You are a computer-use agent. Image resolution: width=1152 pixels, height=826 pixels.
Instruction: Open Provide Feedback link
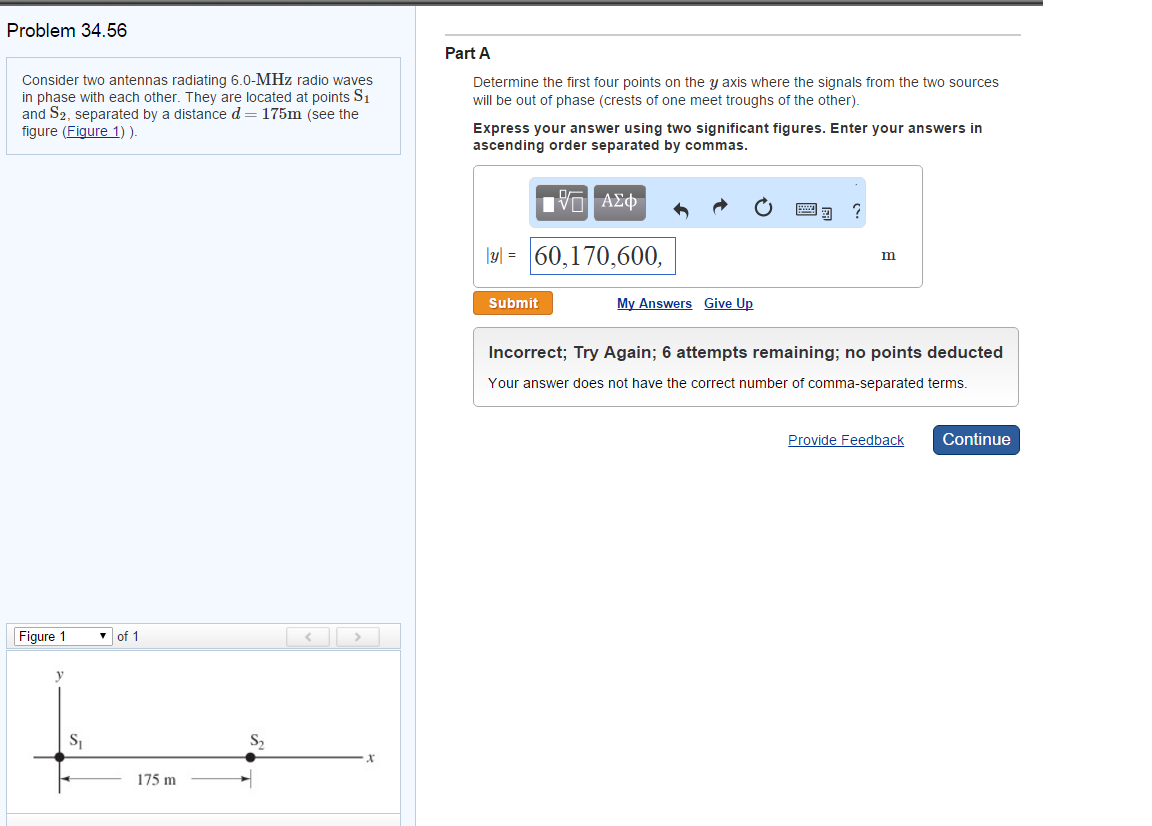click(846, 440)
